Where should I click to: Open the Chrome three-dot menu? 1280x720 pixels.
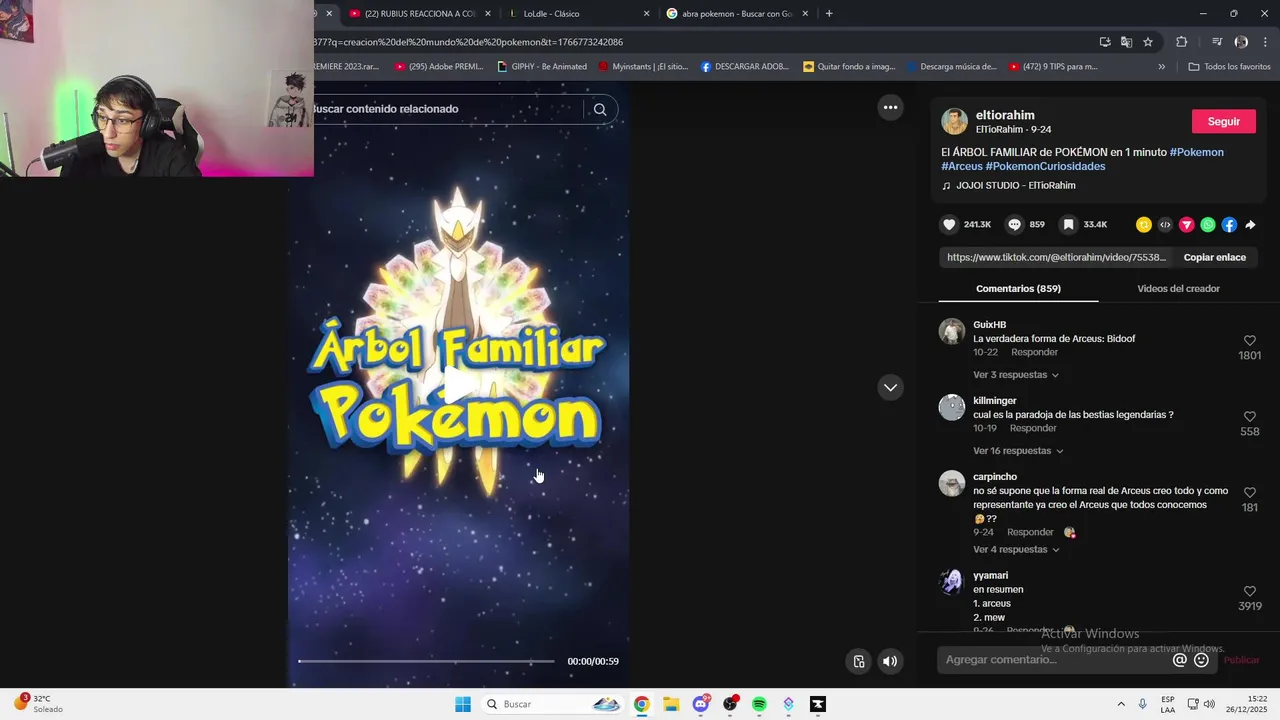pyautogui.click(x=1266, y=42)
